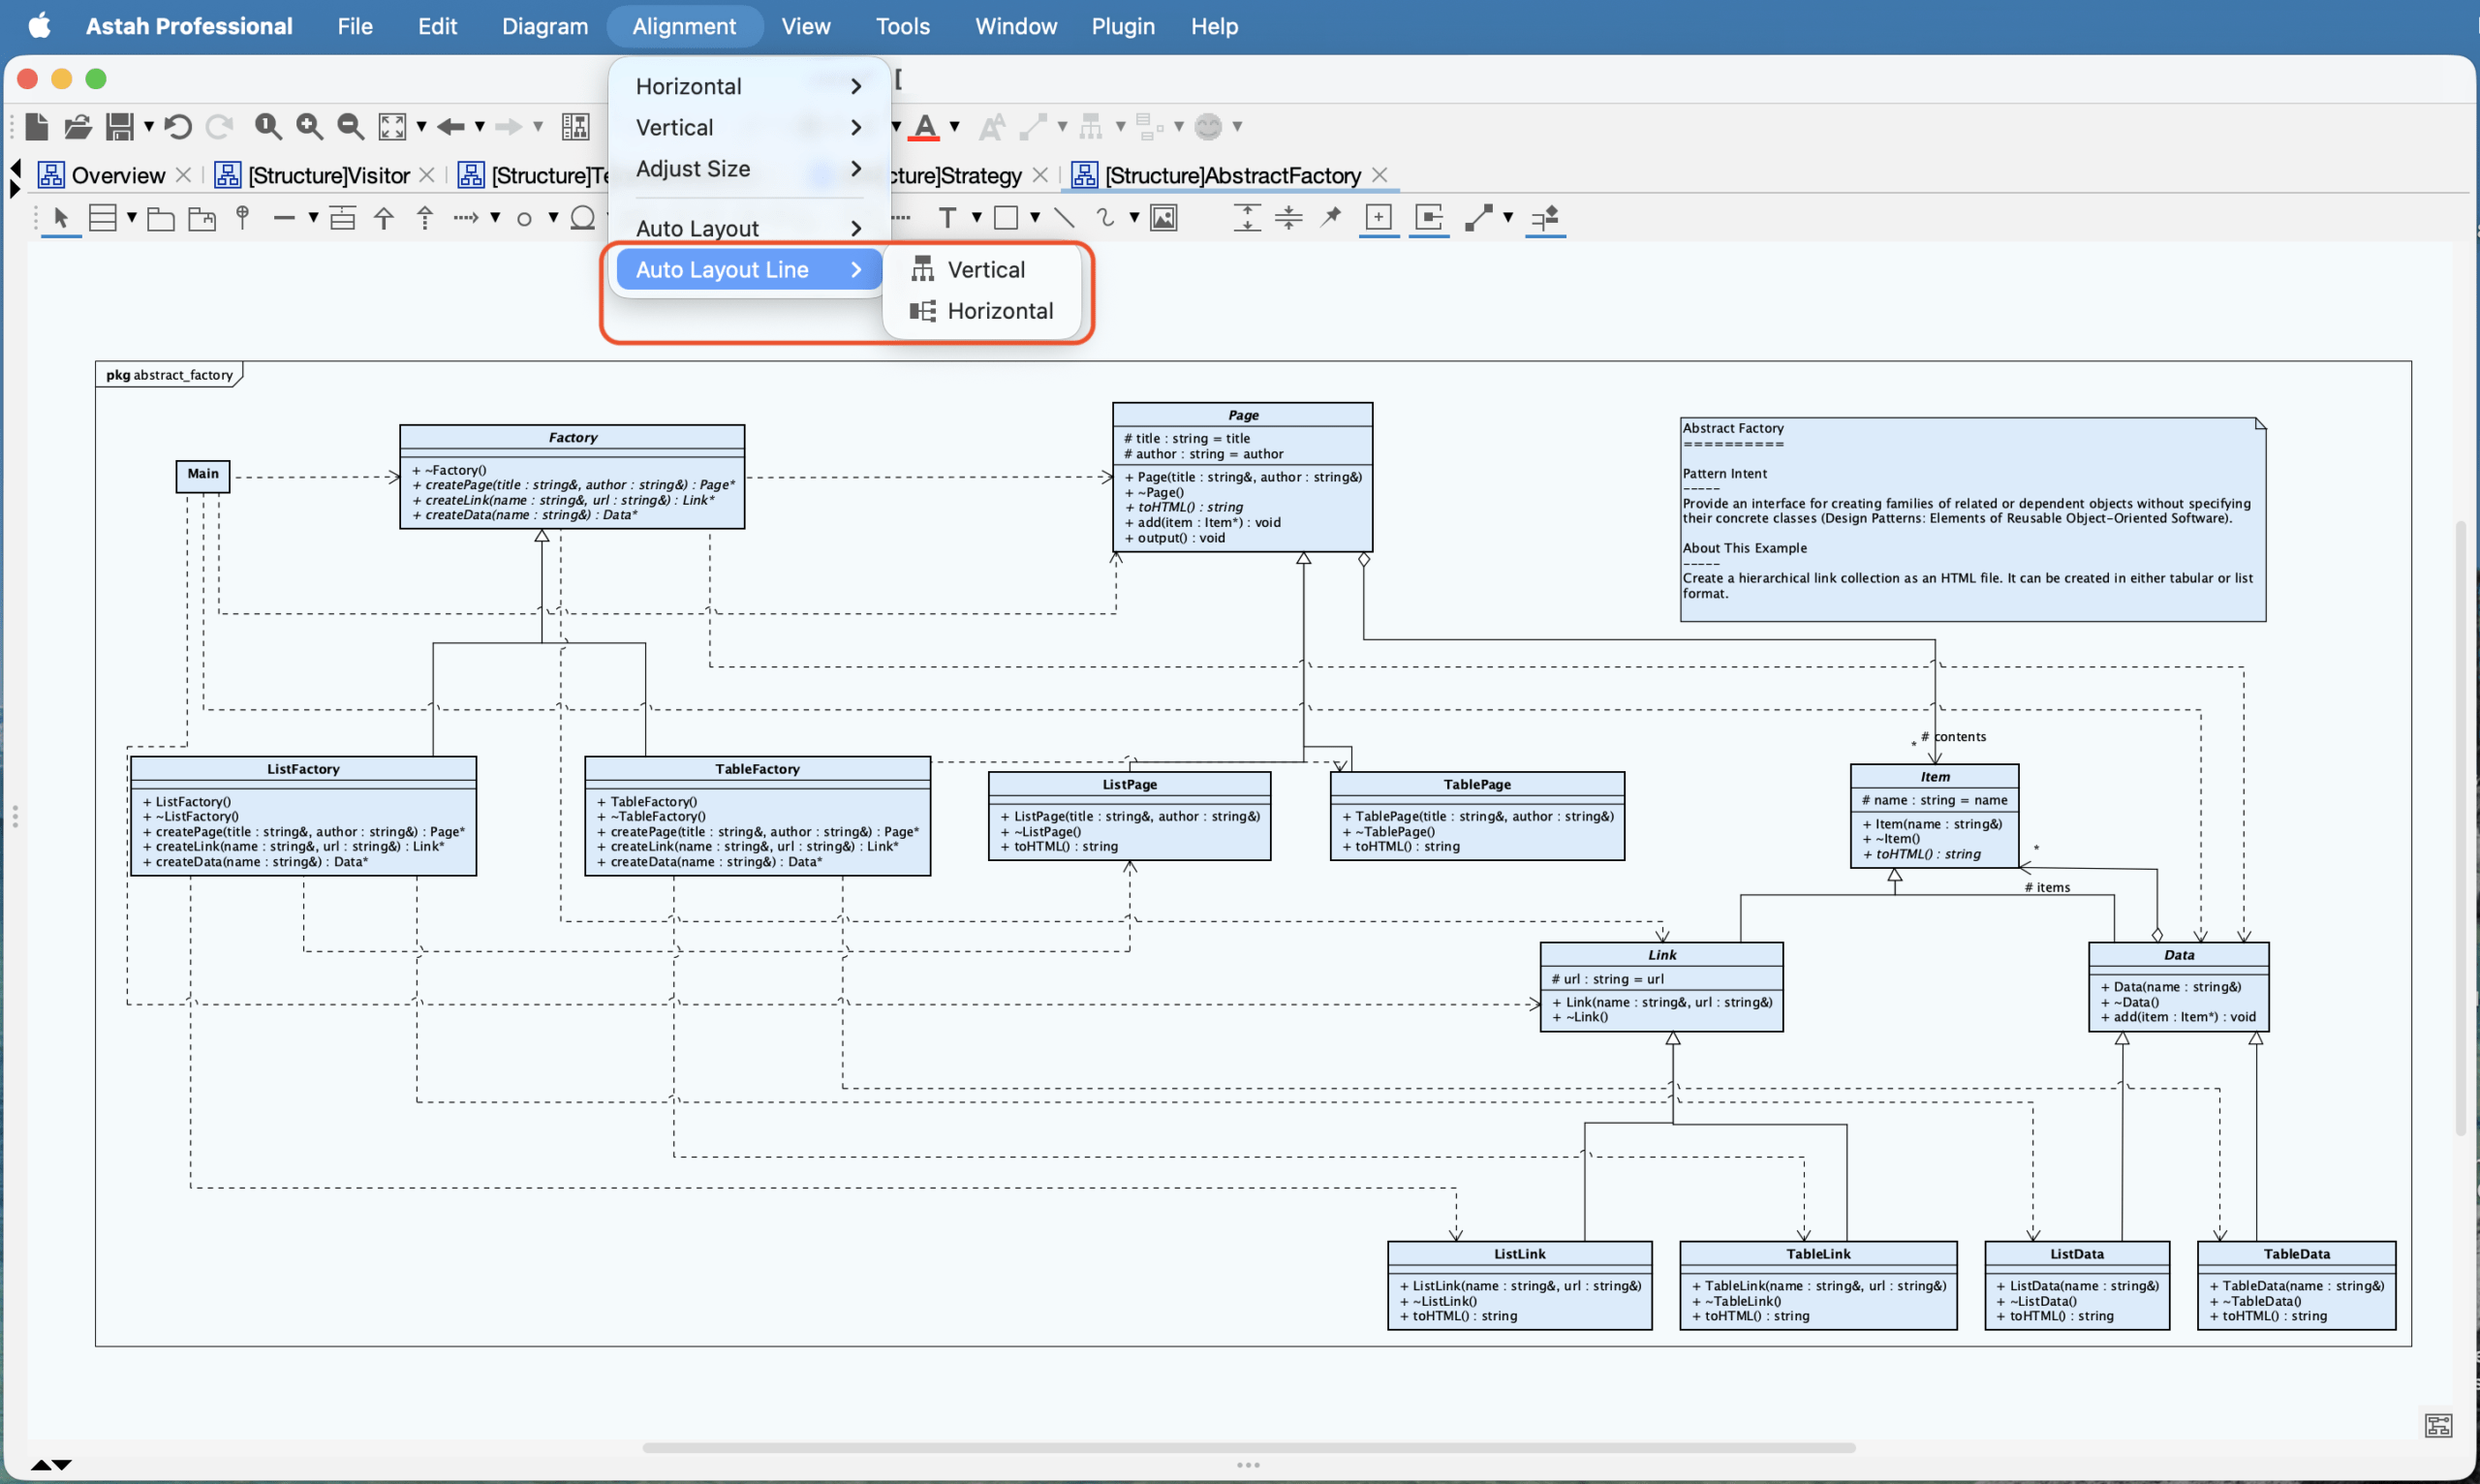2480x1484 pixels.
Task: Save the project with floppy icon
Action: coord(120,126)
